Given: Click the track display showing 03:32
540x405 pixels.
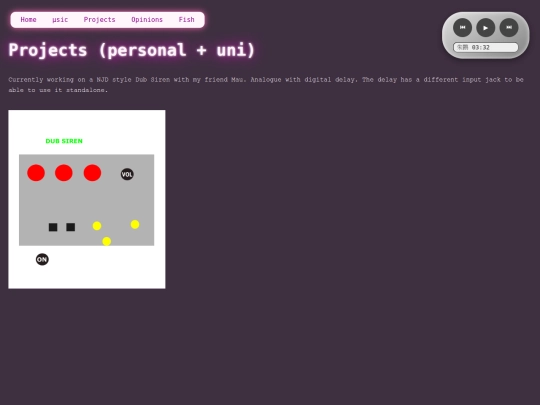Looking at the screenshot, I should click(x=486, y=48).
